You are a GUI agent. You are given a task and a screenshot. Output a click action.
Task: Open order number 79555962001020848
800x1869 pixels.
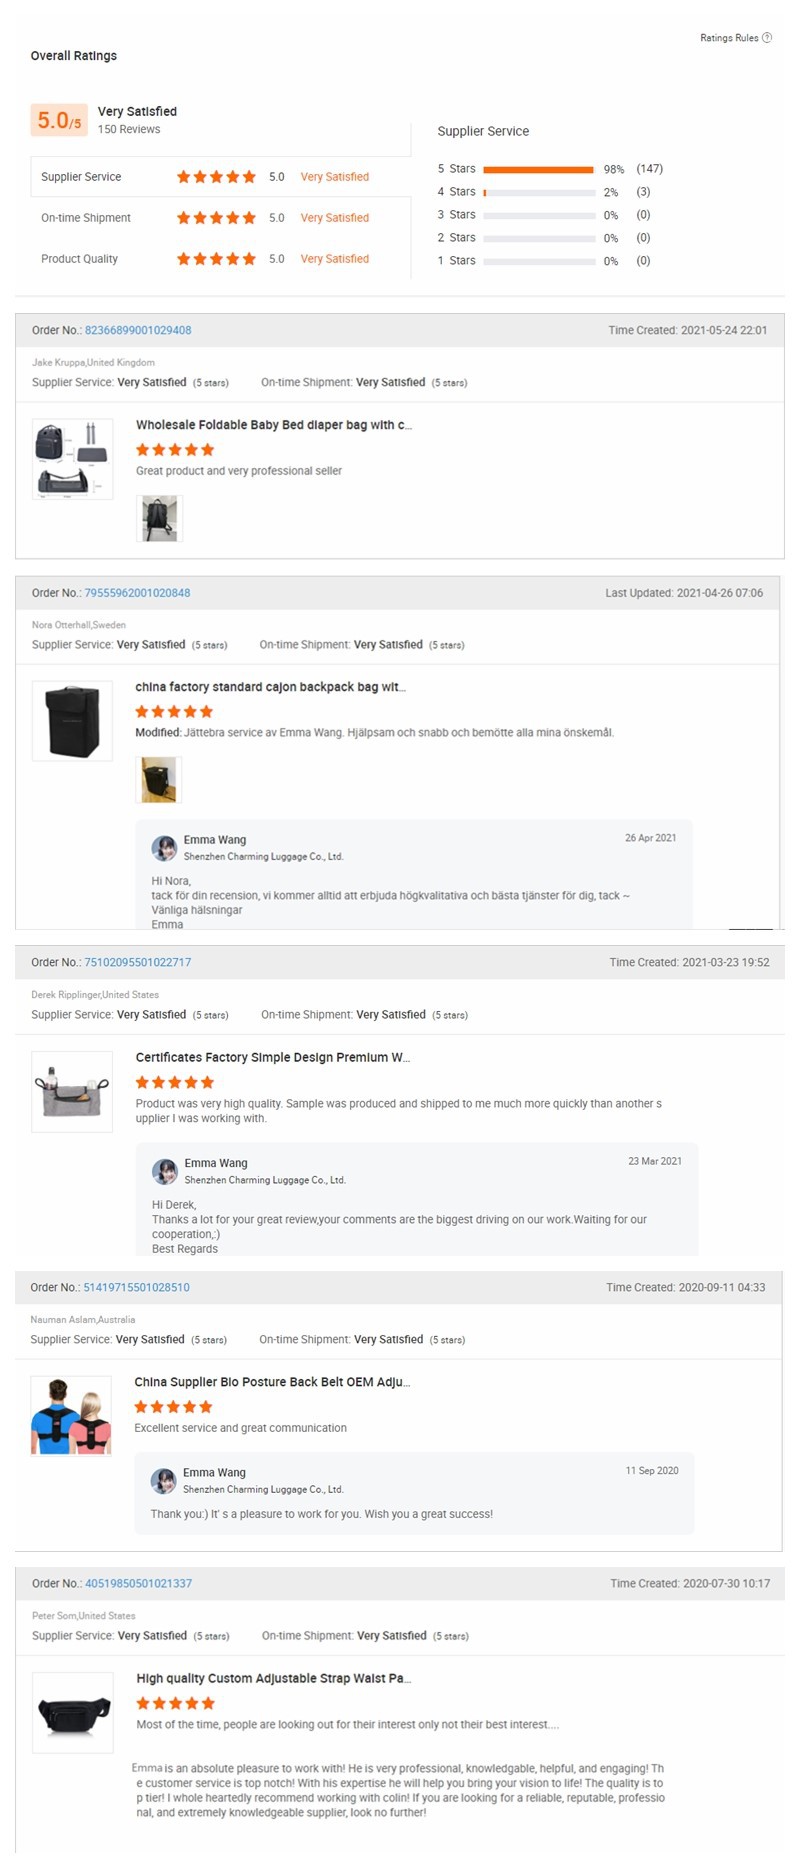click(x=137, y=593)
